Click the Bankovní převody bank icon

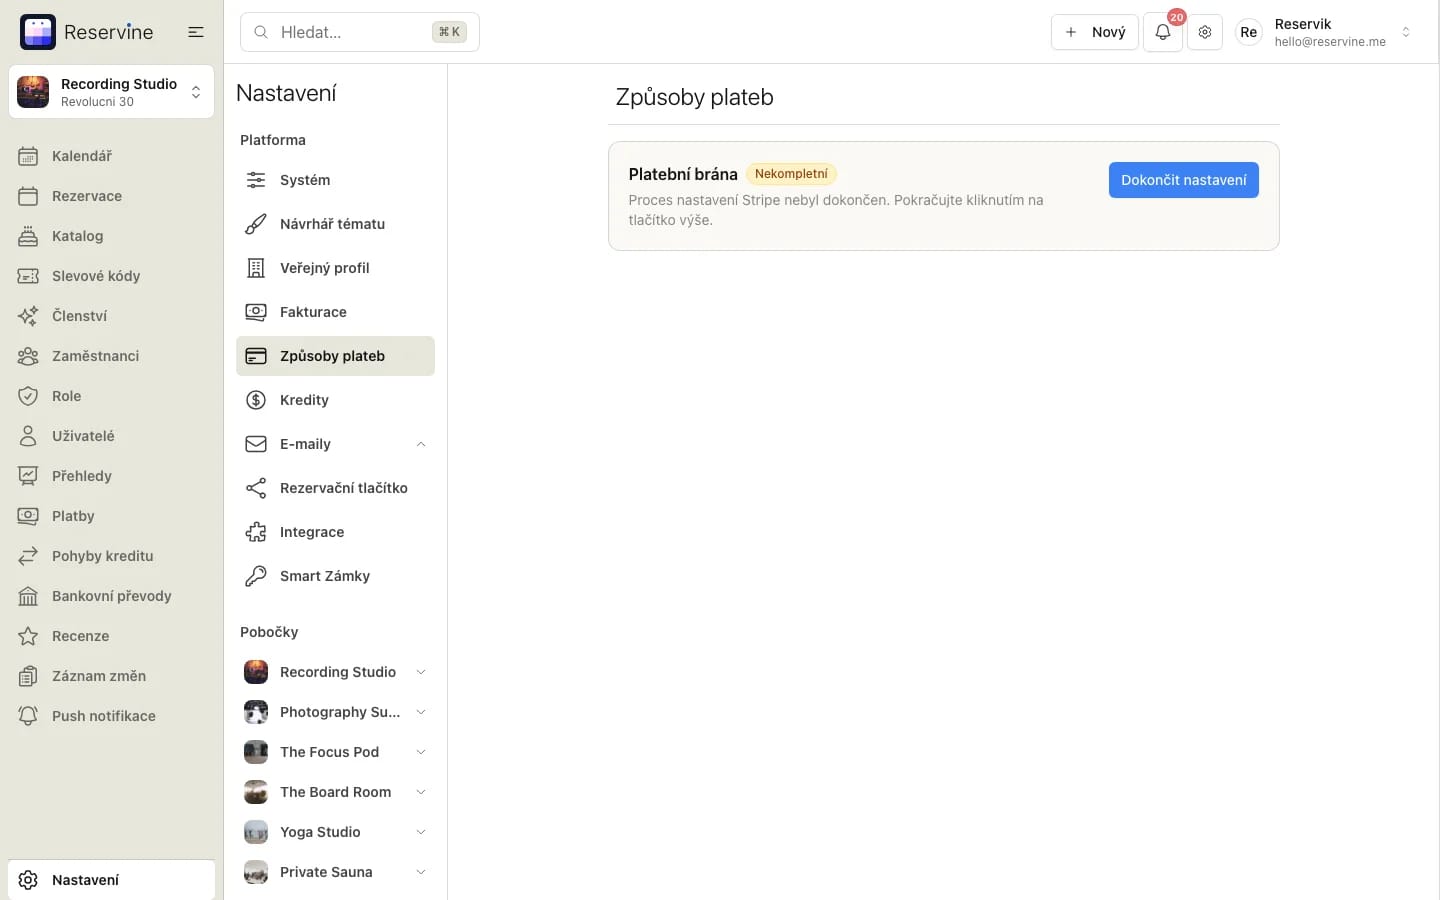point(28,596)
